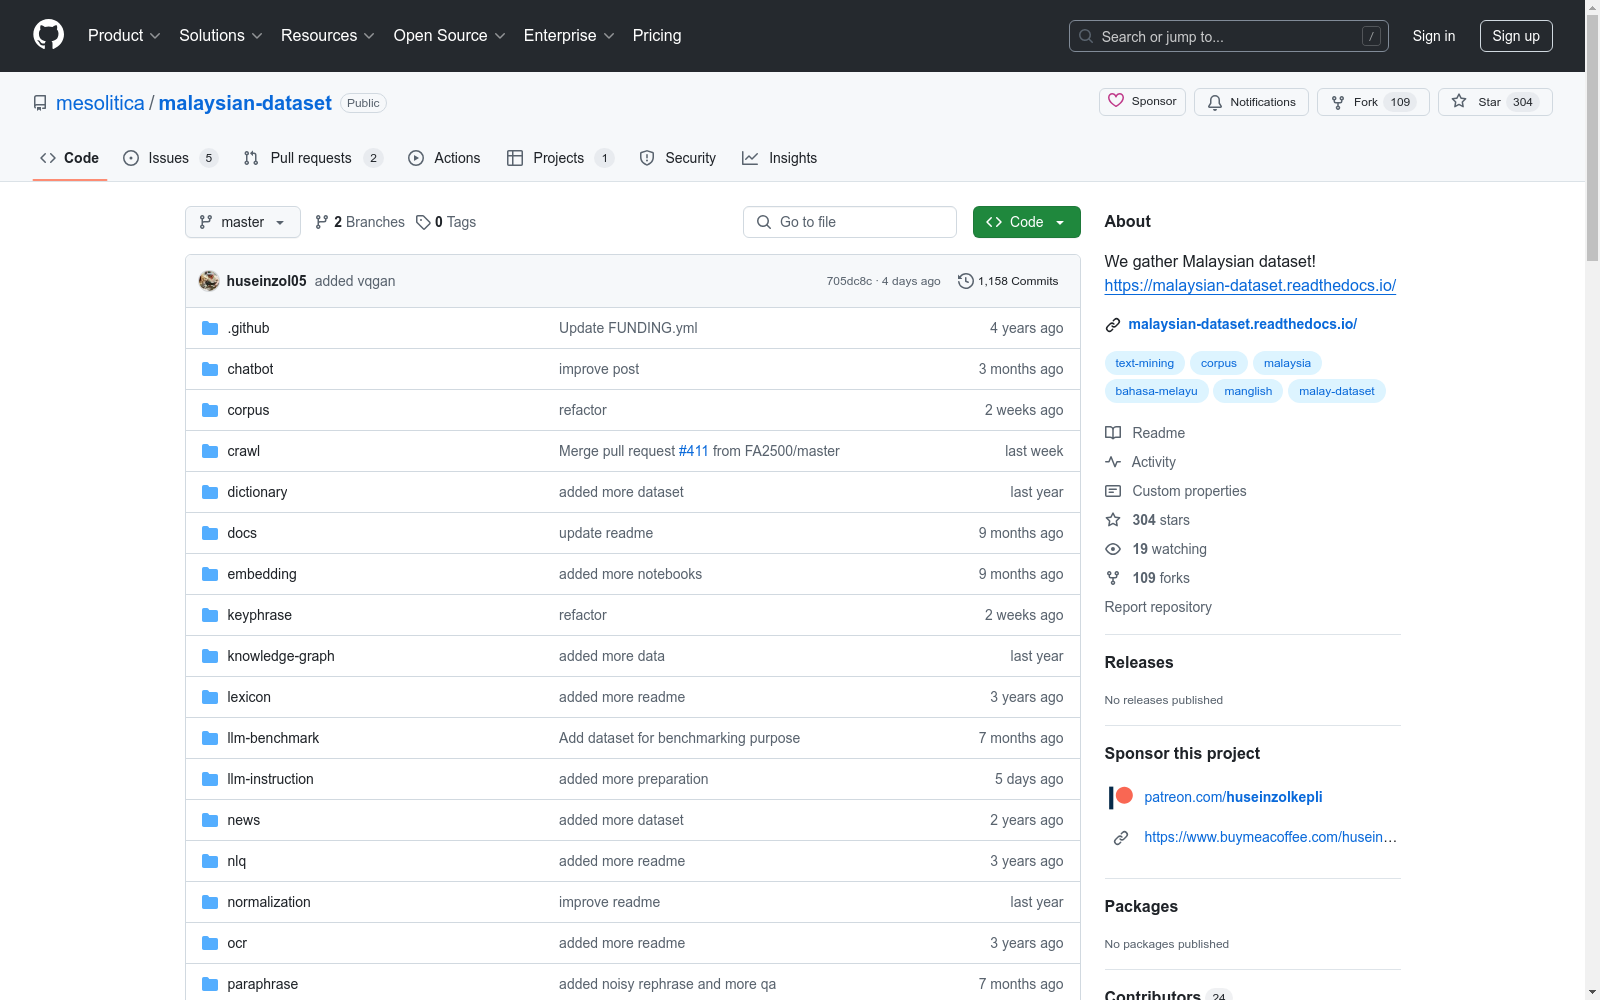Click the book icon beside Readme
1600x1000 pixels.
tap(1113, 433)
